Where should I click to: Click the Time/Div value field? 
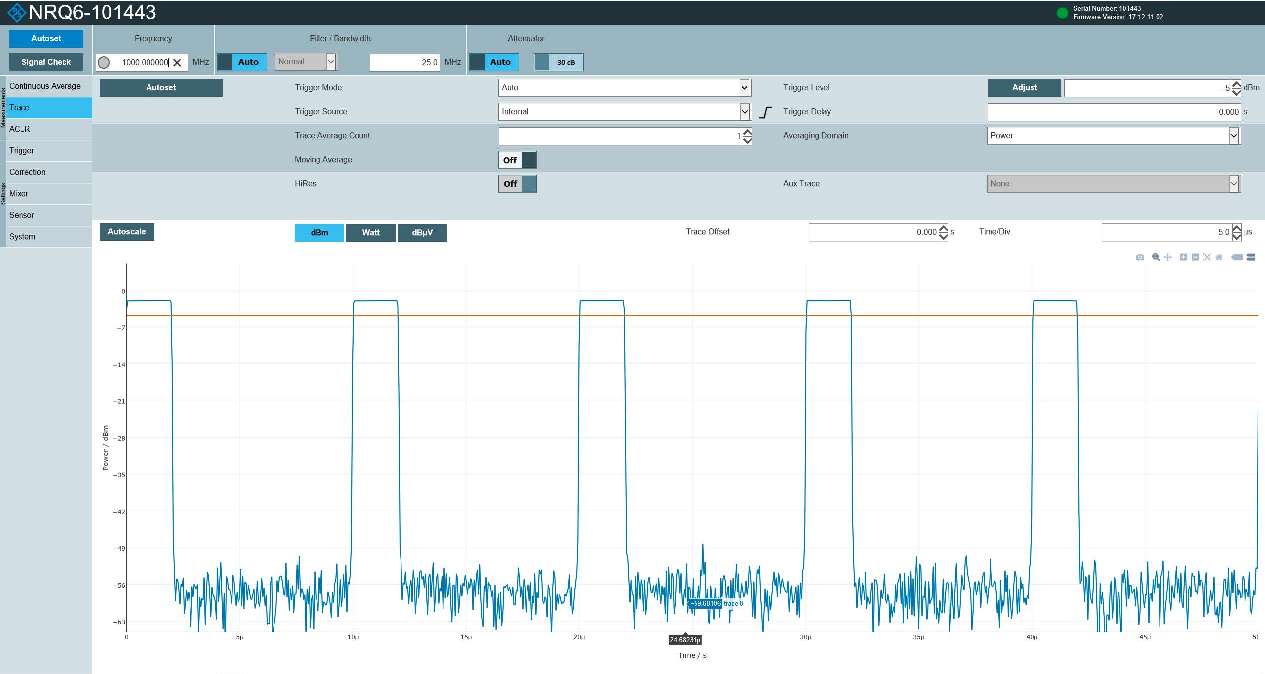coord(1166,232)
